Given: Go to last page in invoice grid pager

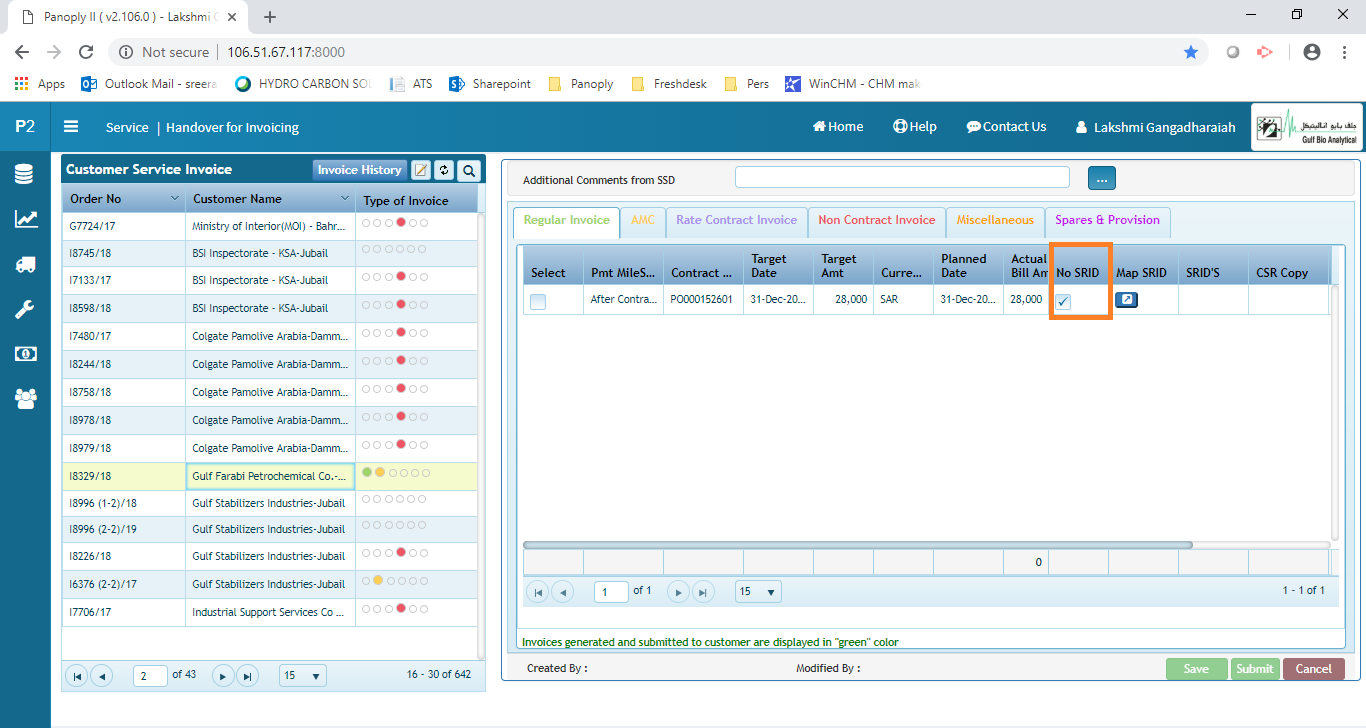Looking at the screenshot, I should pyautogui.click(x=704, y=592).
